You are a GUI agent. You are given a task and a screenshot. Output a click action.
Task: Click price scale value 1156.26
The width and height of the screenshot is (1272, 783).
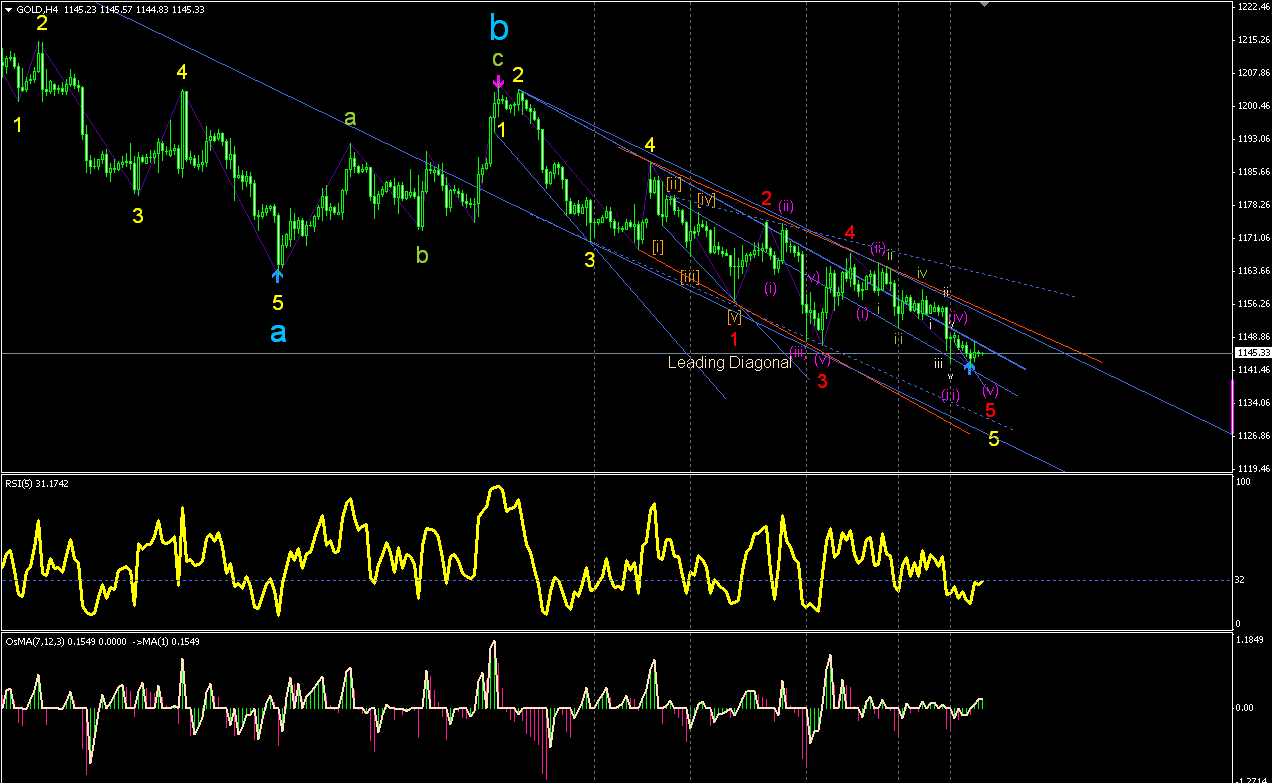coord(1253,303)
